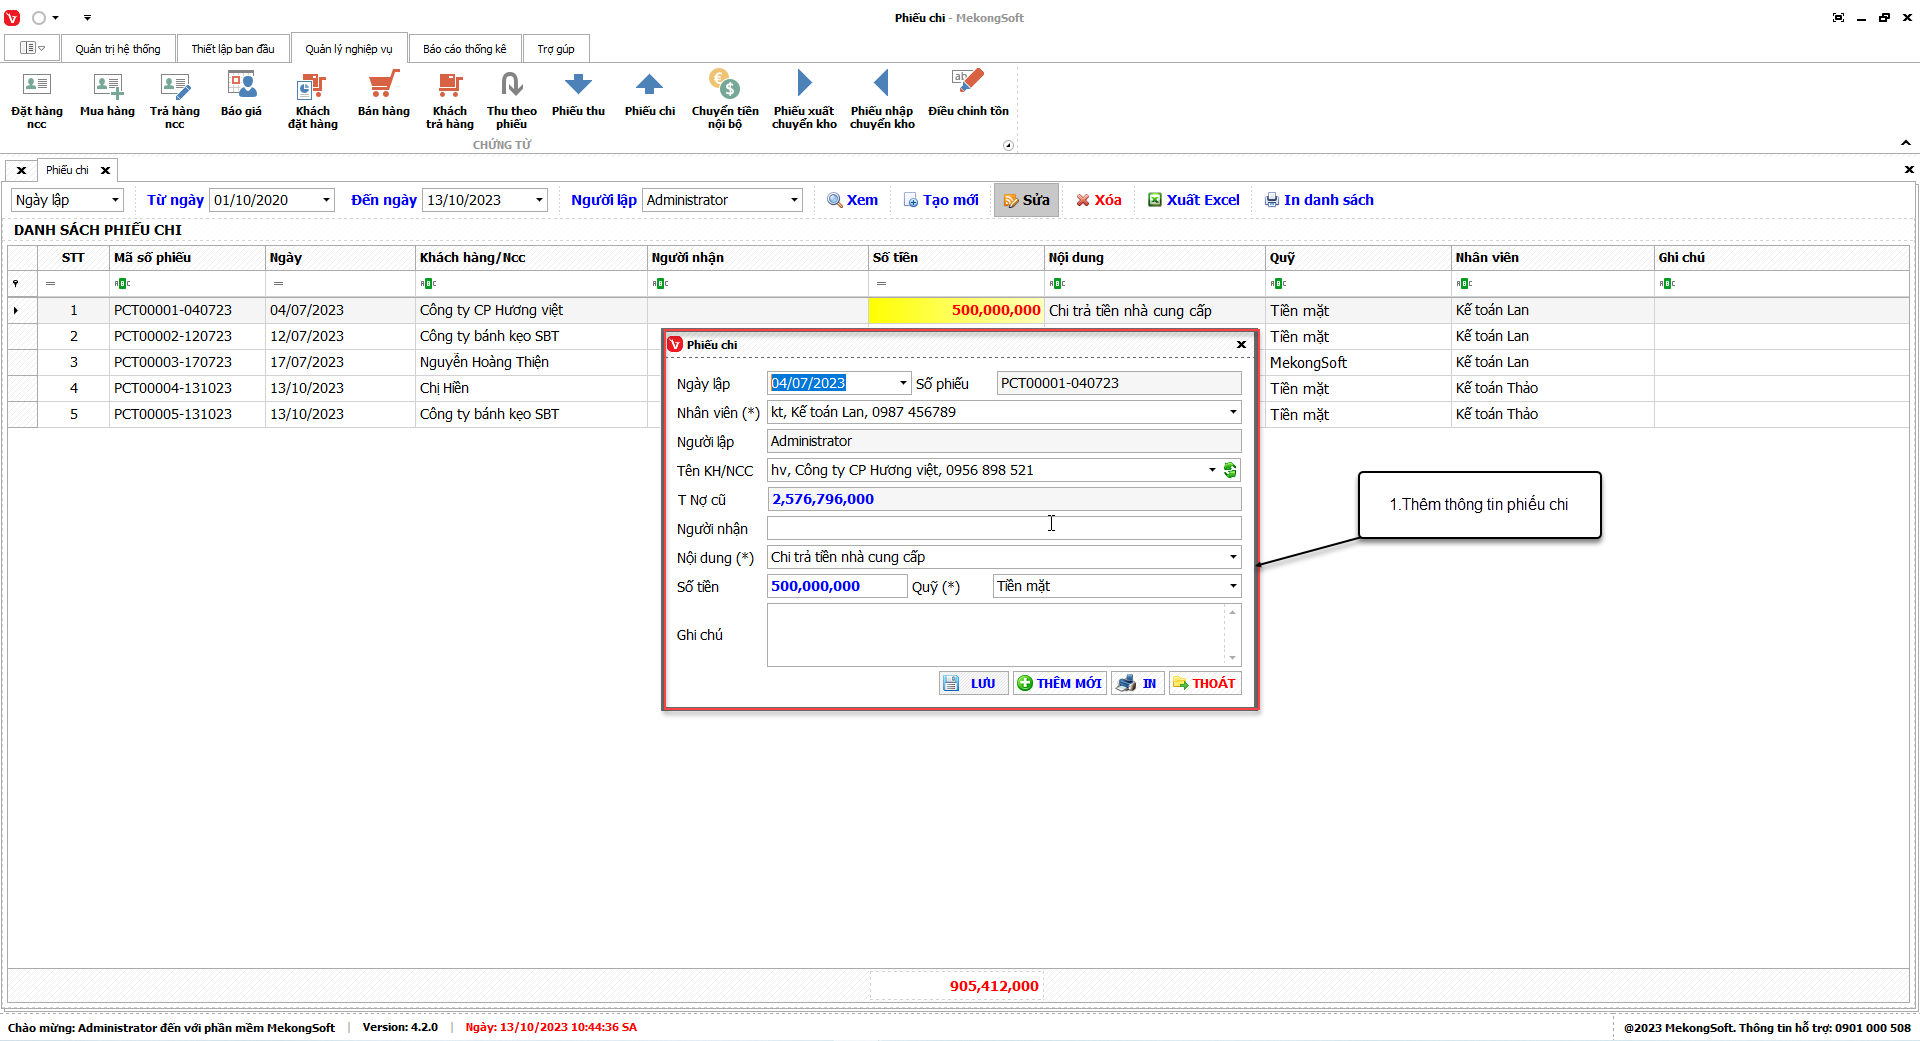Click Xuất Excel in the toolbar
The height and width of the screenshot is (1041, 1920).
(1193, 200)
